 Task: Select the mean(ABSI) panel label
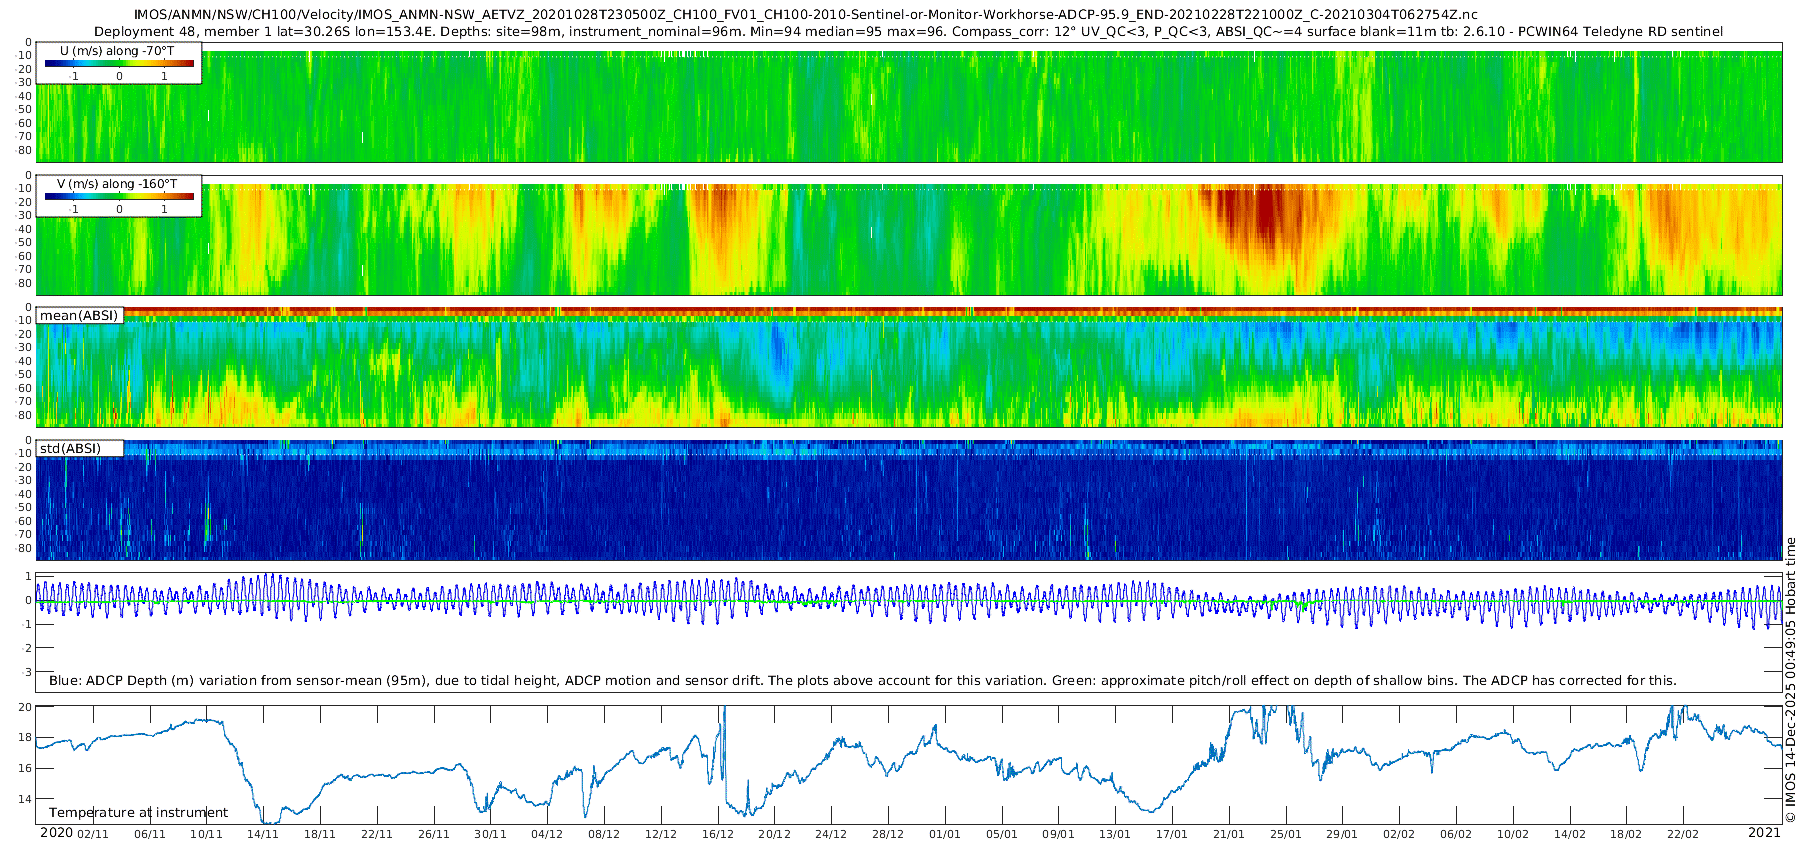pos(79,315)
